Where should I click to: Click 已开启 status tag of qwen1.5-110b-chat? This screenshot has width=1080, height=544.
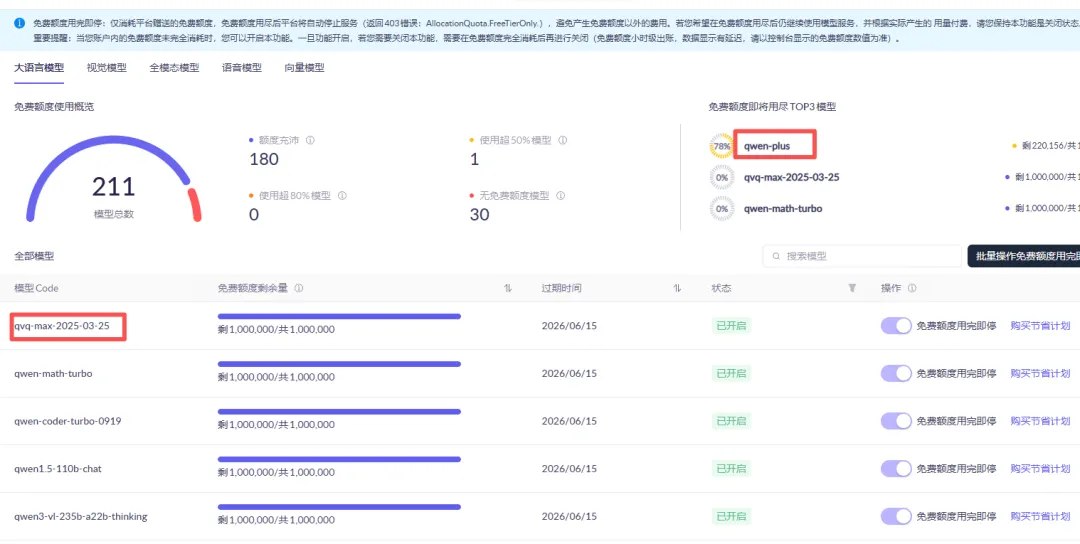pyautogui.click(x=731, y=468)
